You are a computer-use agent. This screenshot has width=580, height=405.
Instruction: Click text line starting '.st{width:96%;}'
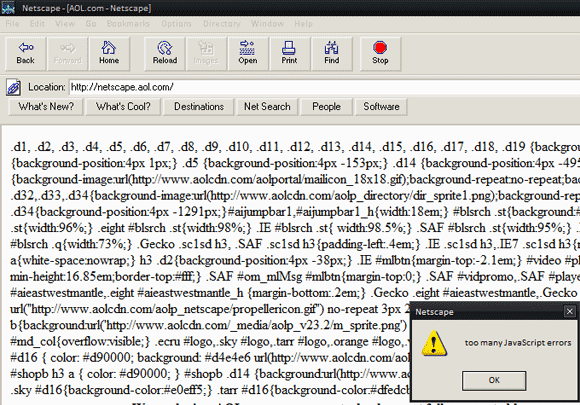295,228
